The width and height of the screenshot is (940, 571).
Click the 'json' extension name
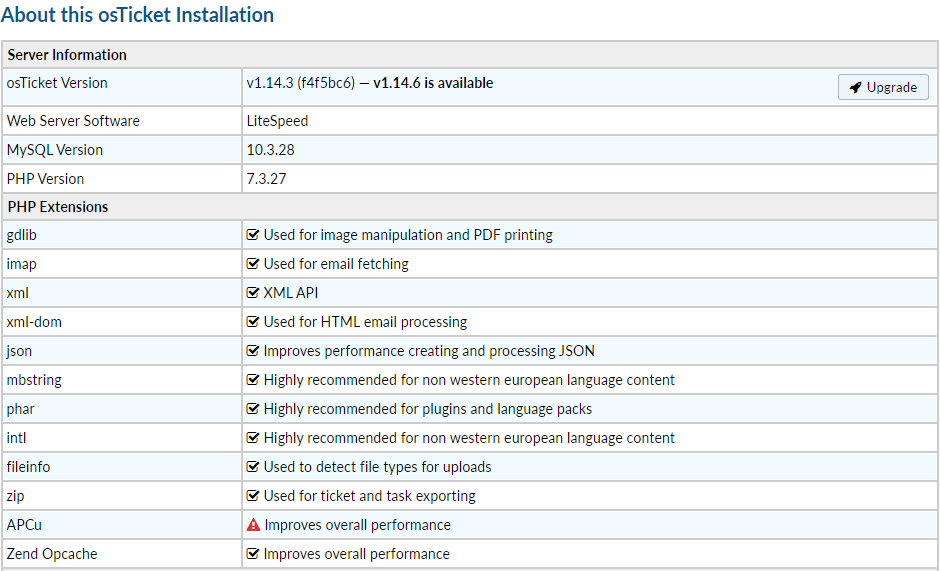click(19, 351)
